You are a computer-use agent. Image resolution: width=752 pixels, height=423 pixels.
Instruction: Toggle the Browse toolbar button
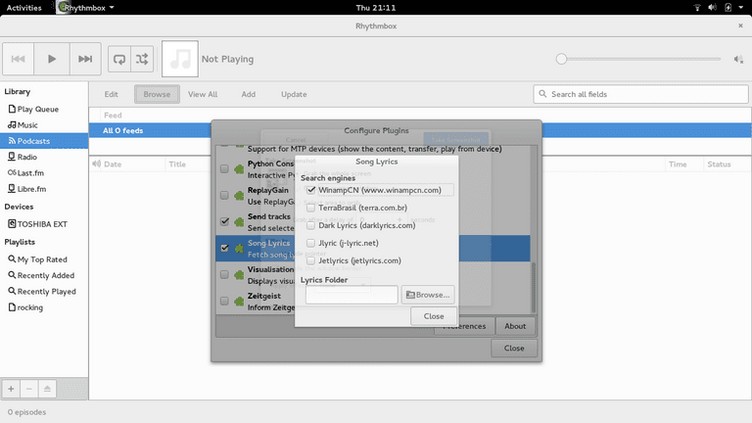click(x=157, y=94)
